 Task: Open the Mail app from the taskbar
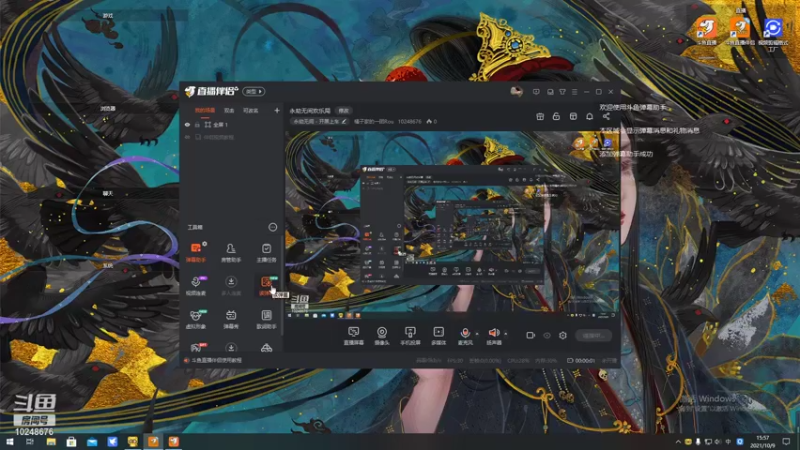pyautogui.click(x=92, y=442)
